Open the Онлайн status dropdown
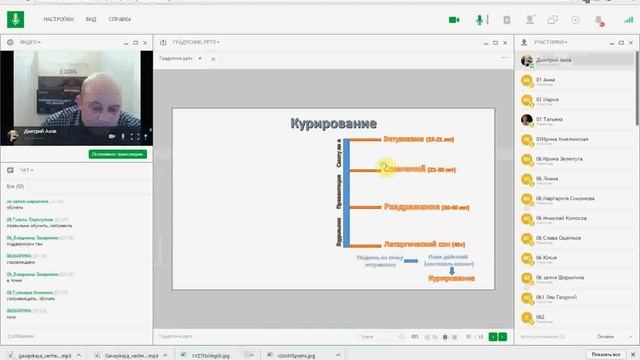 (614, 337)
